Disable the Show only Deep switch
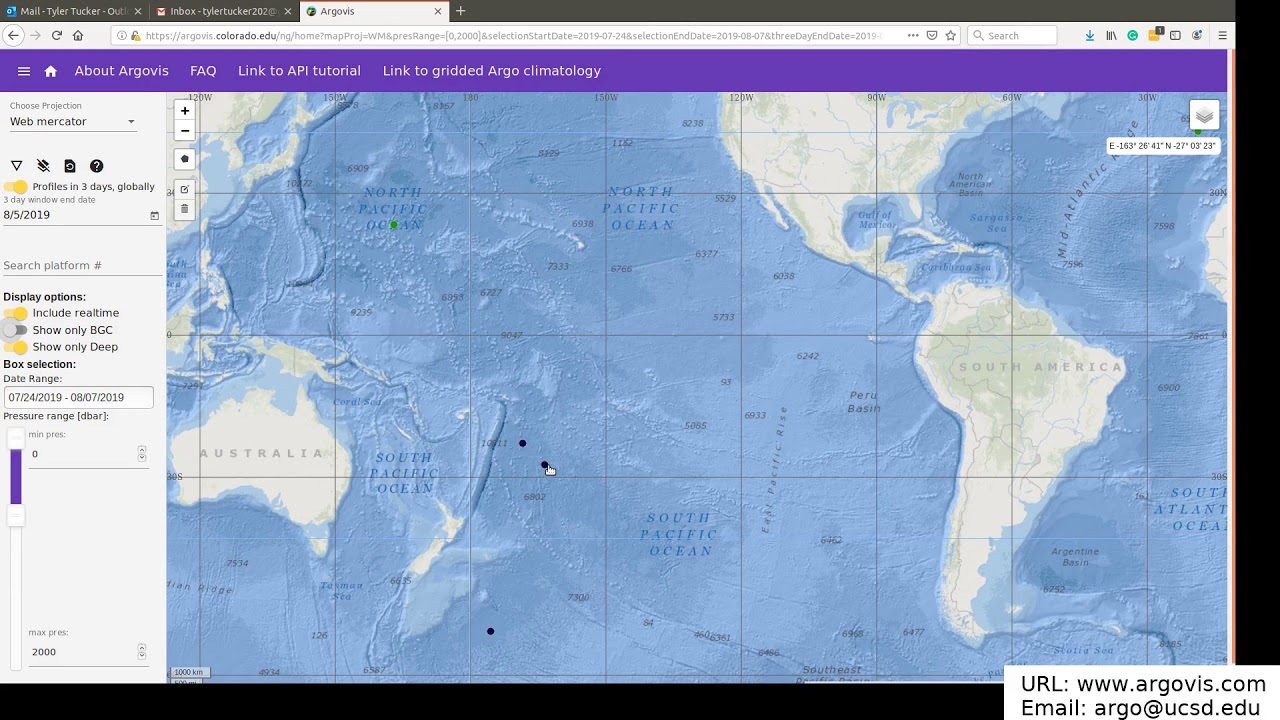The height and width of the screenshot is (720, 1280). [16, 347]
